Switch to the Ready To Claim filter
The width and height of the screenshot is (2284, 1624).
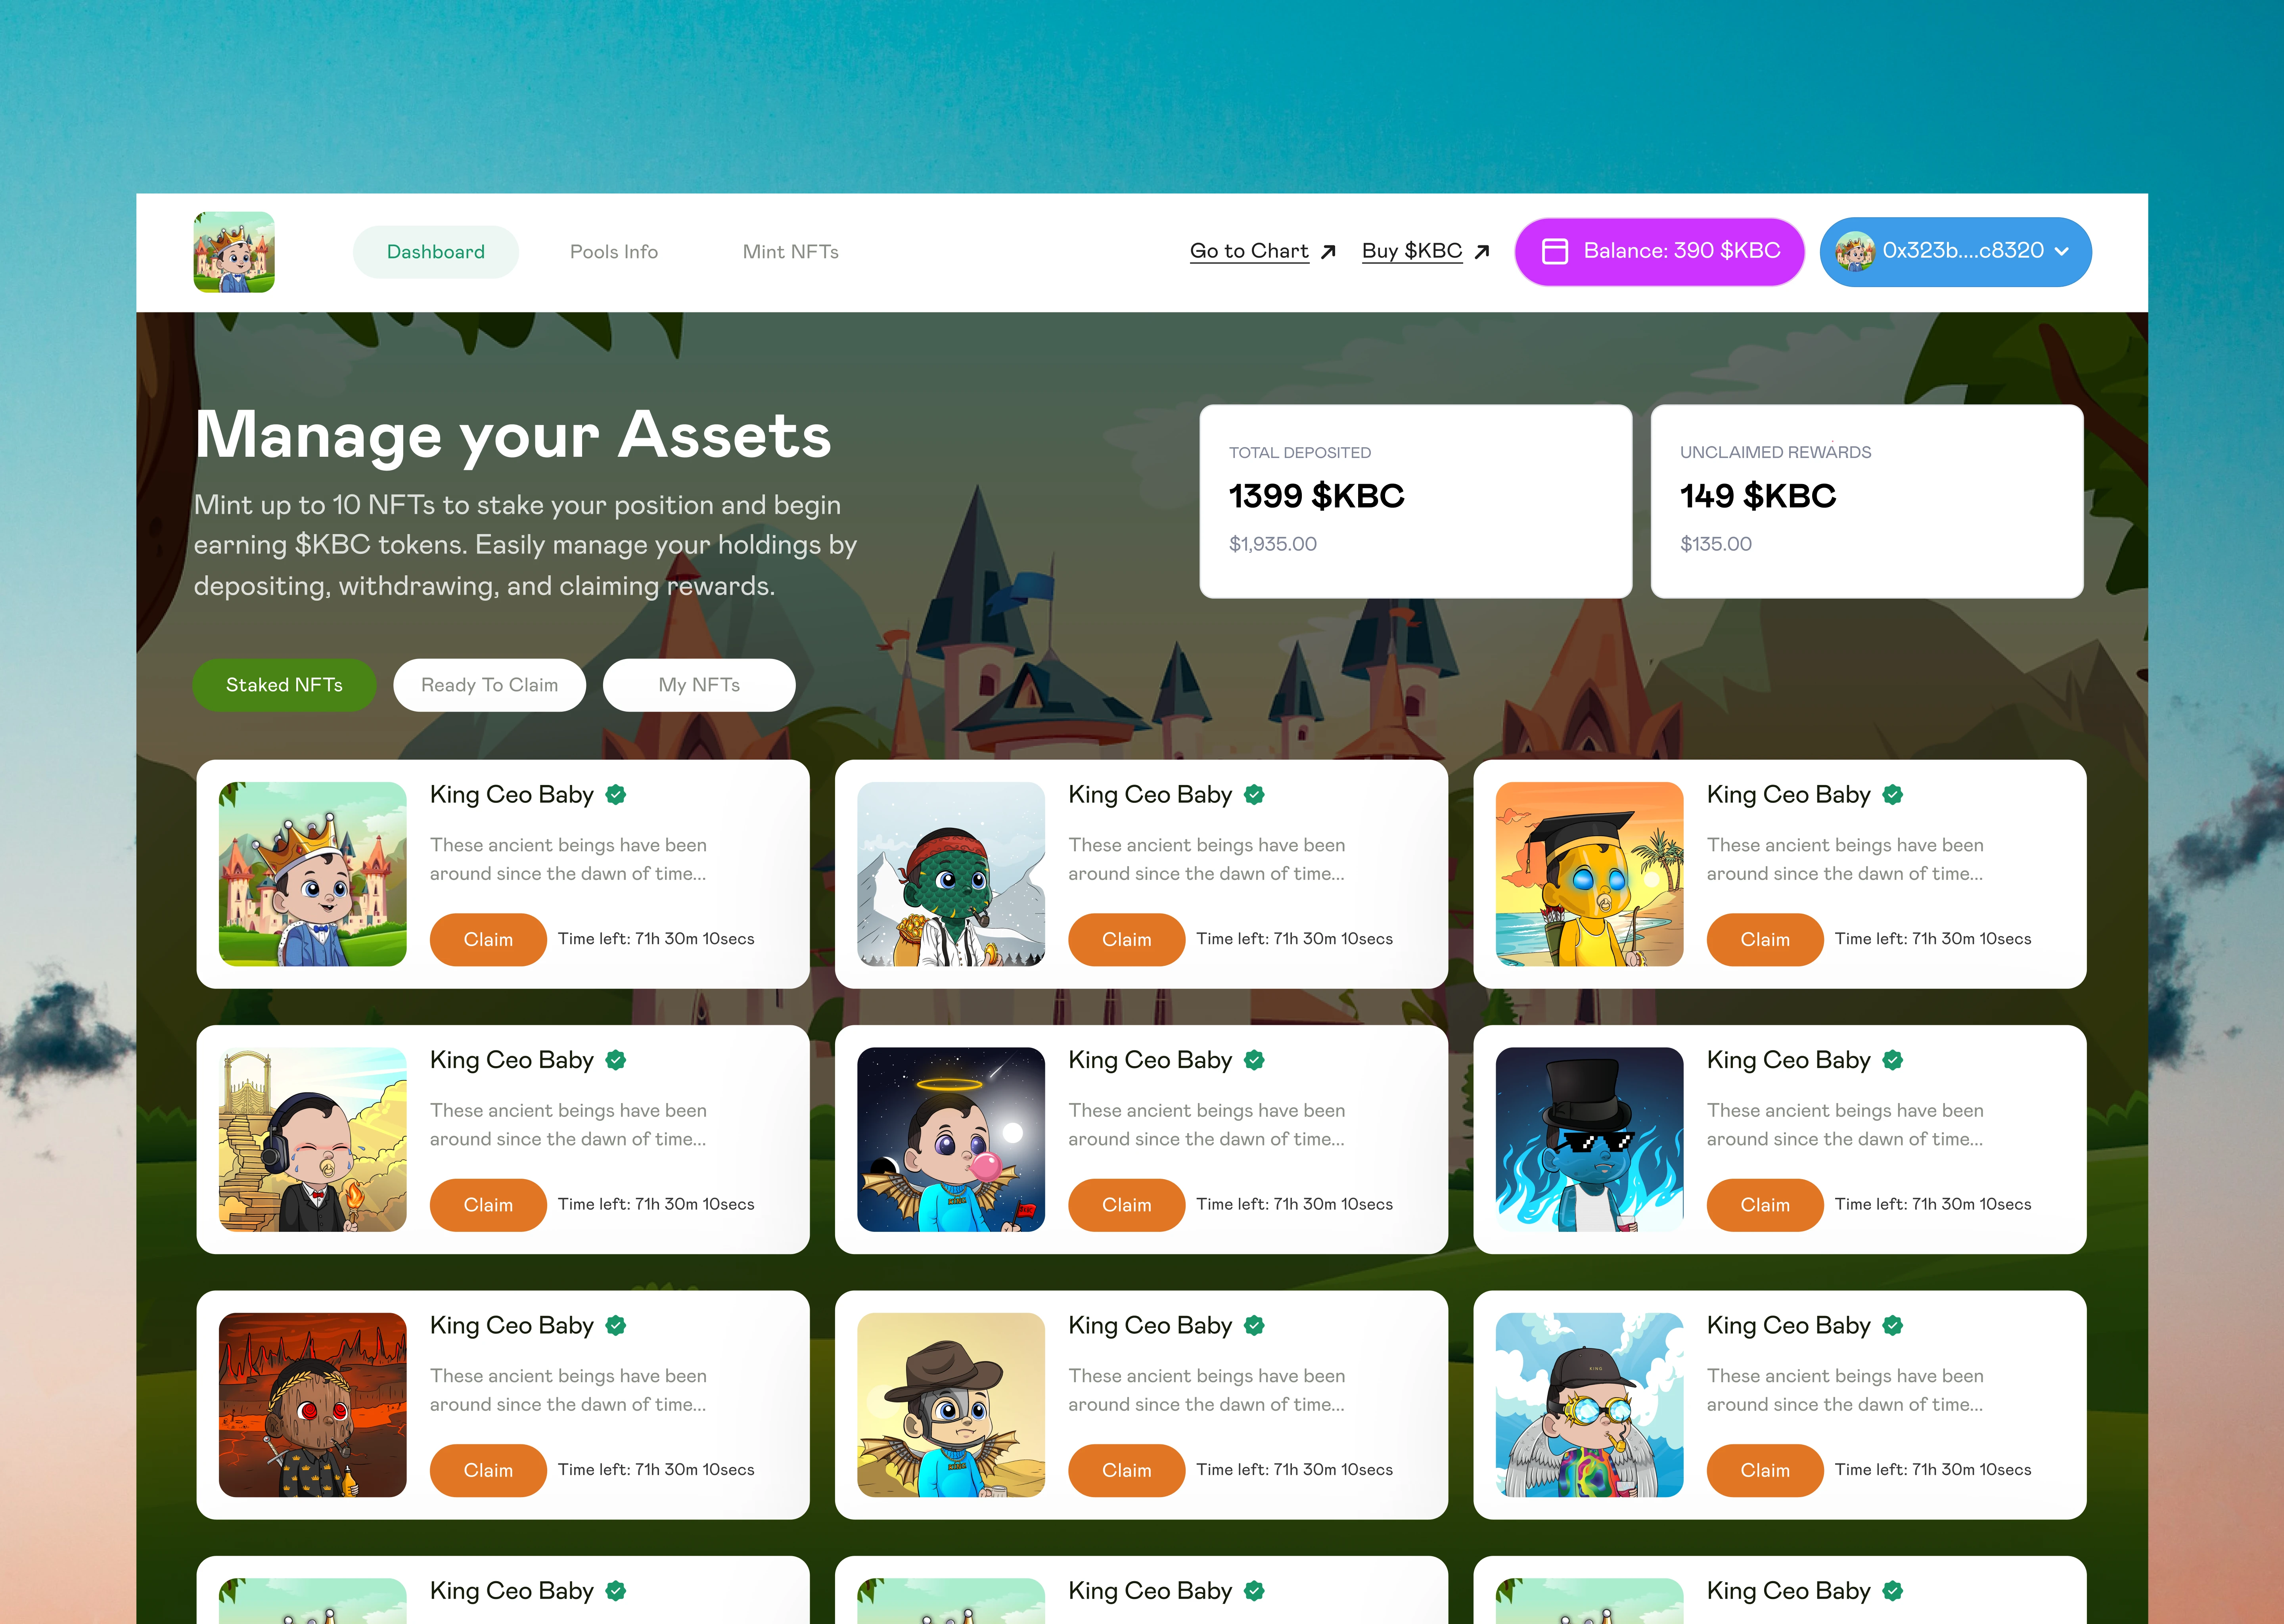489,685
